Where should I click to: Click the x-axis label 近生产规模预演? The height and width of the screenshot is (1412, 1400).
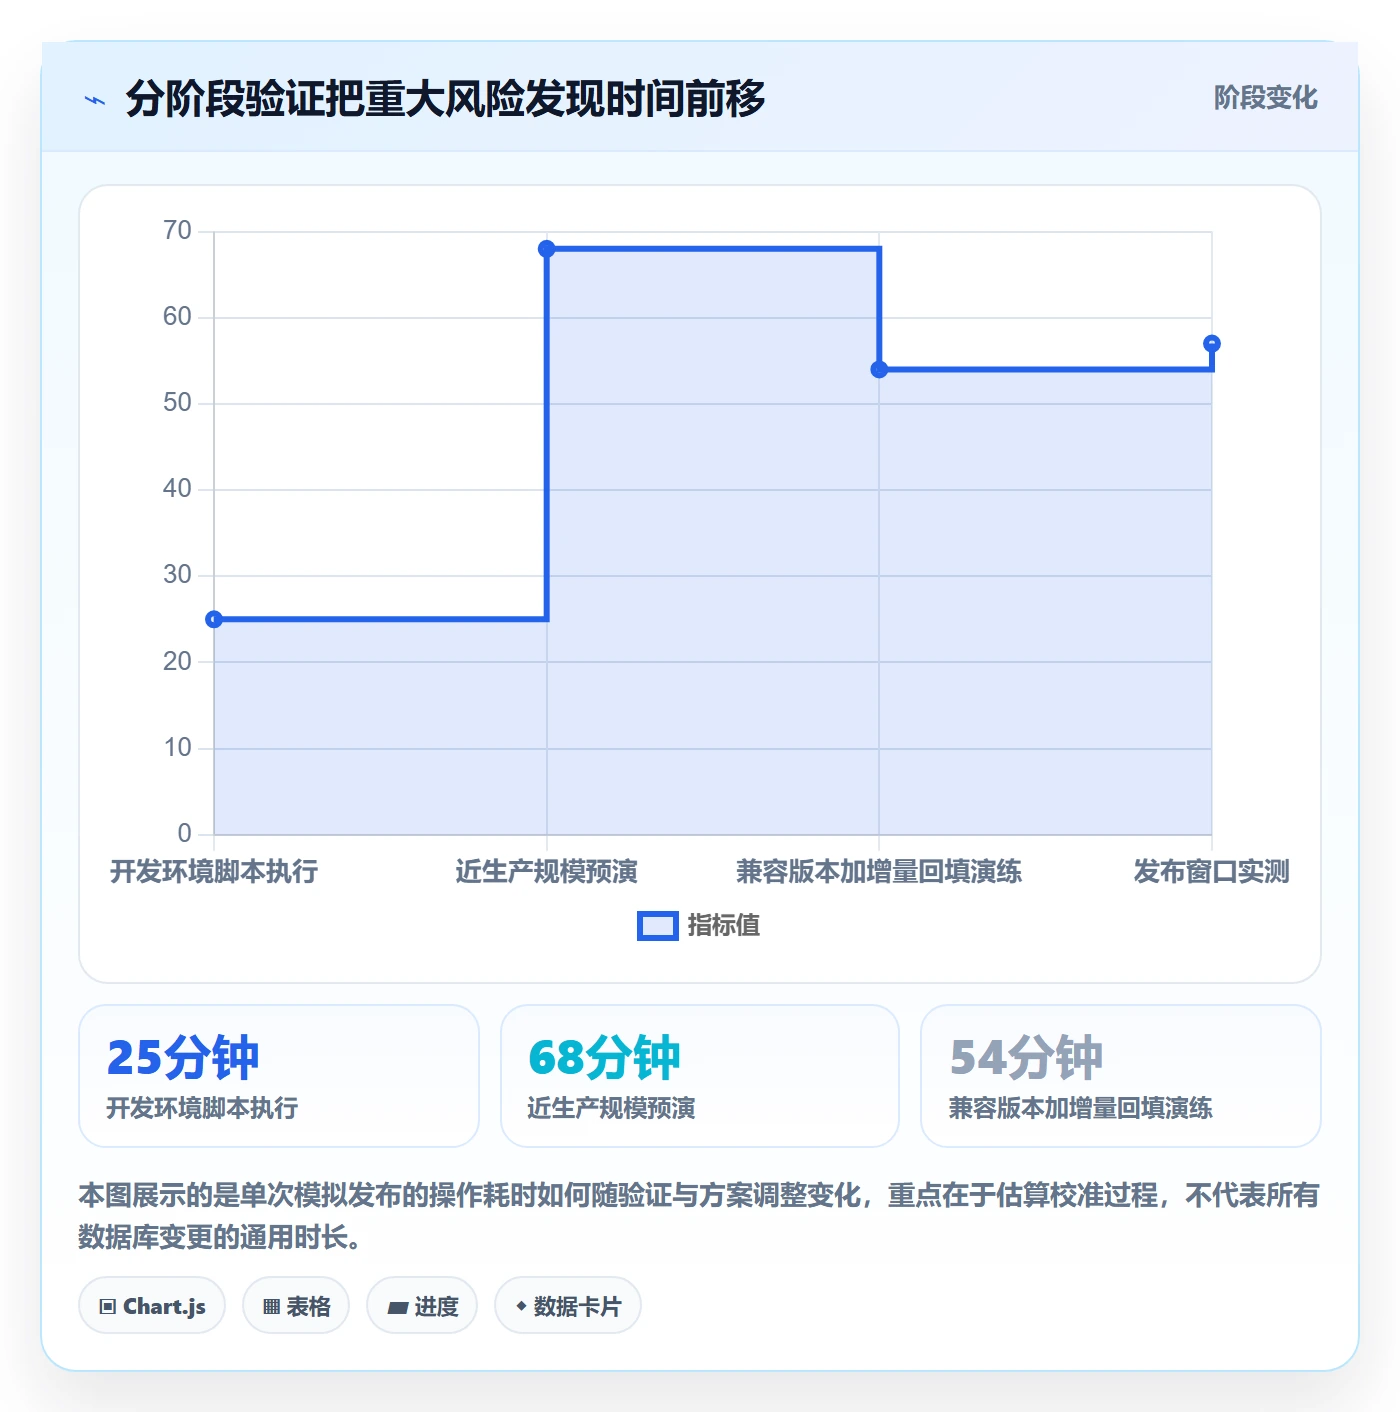[547, 872]
